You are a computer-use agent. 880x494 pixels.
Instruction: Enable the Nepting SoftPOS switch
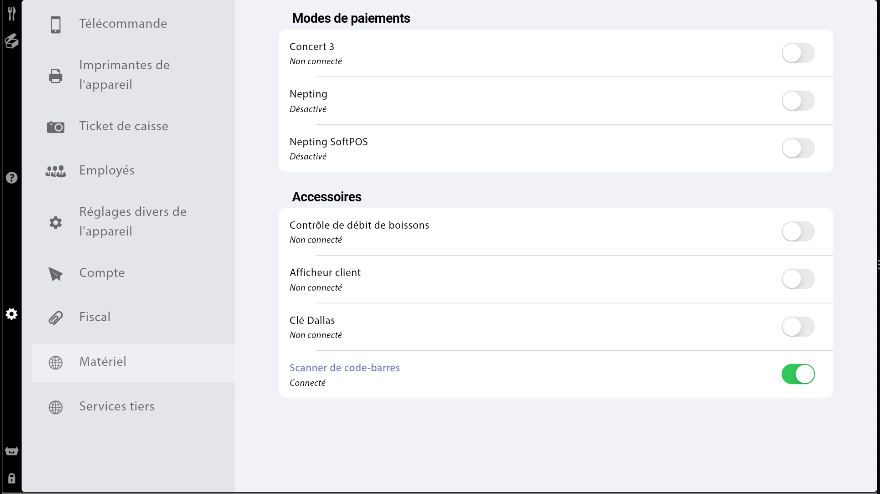pos(798,148)
